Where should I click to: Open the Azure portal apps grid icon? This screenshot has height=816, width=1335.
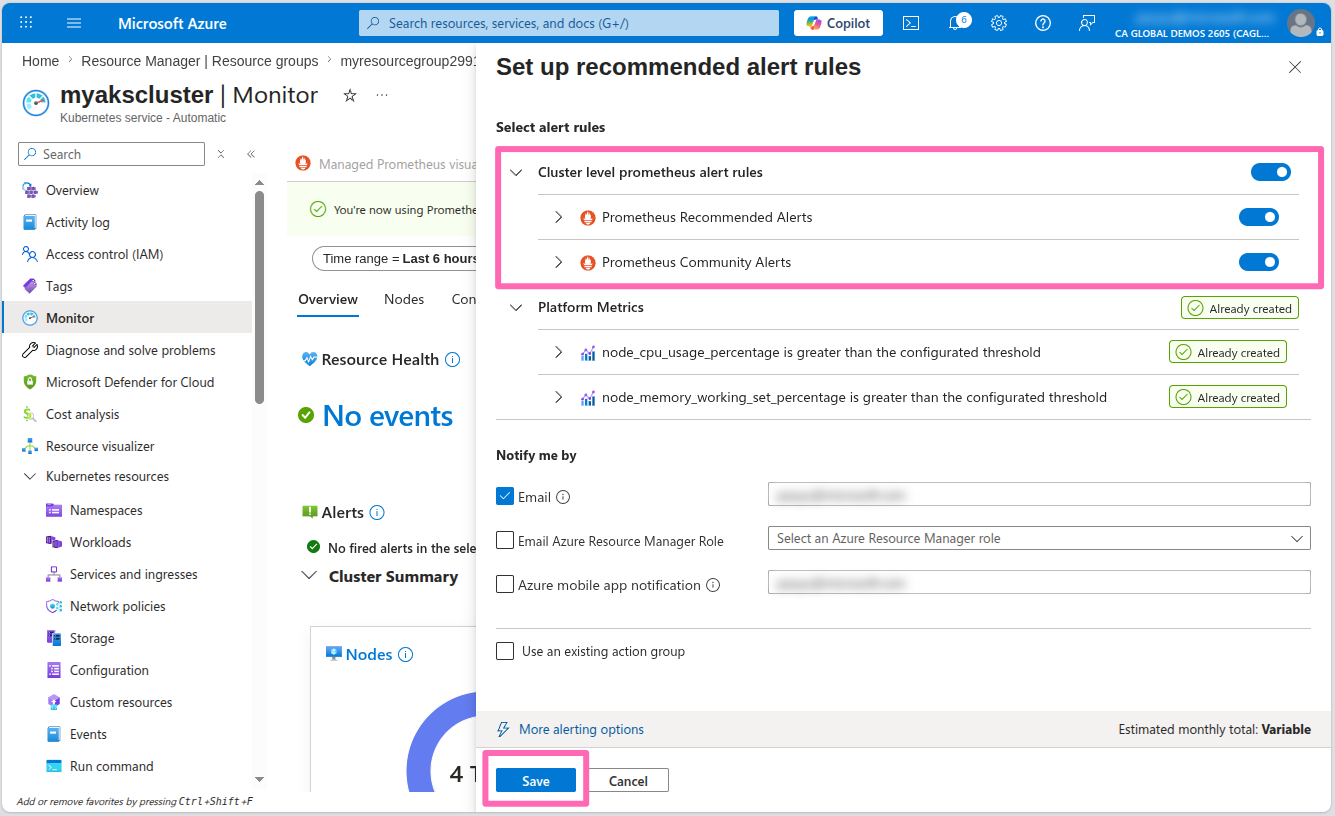coord(26,22)
